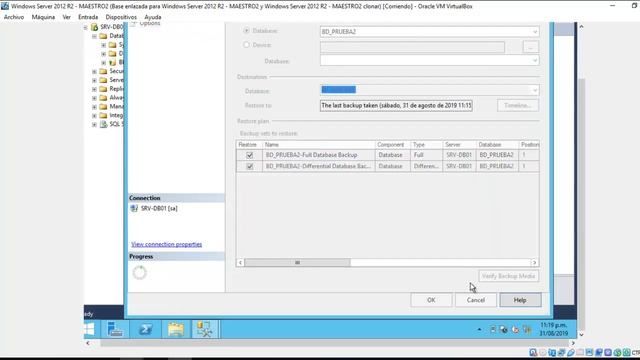Screen dimensions: 640x360
Task: Click the server icon beside SRV-DB01 [sa] connection
Action: click(134, 208)
